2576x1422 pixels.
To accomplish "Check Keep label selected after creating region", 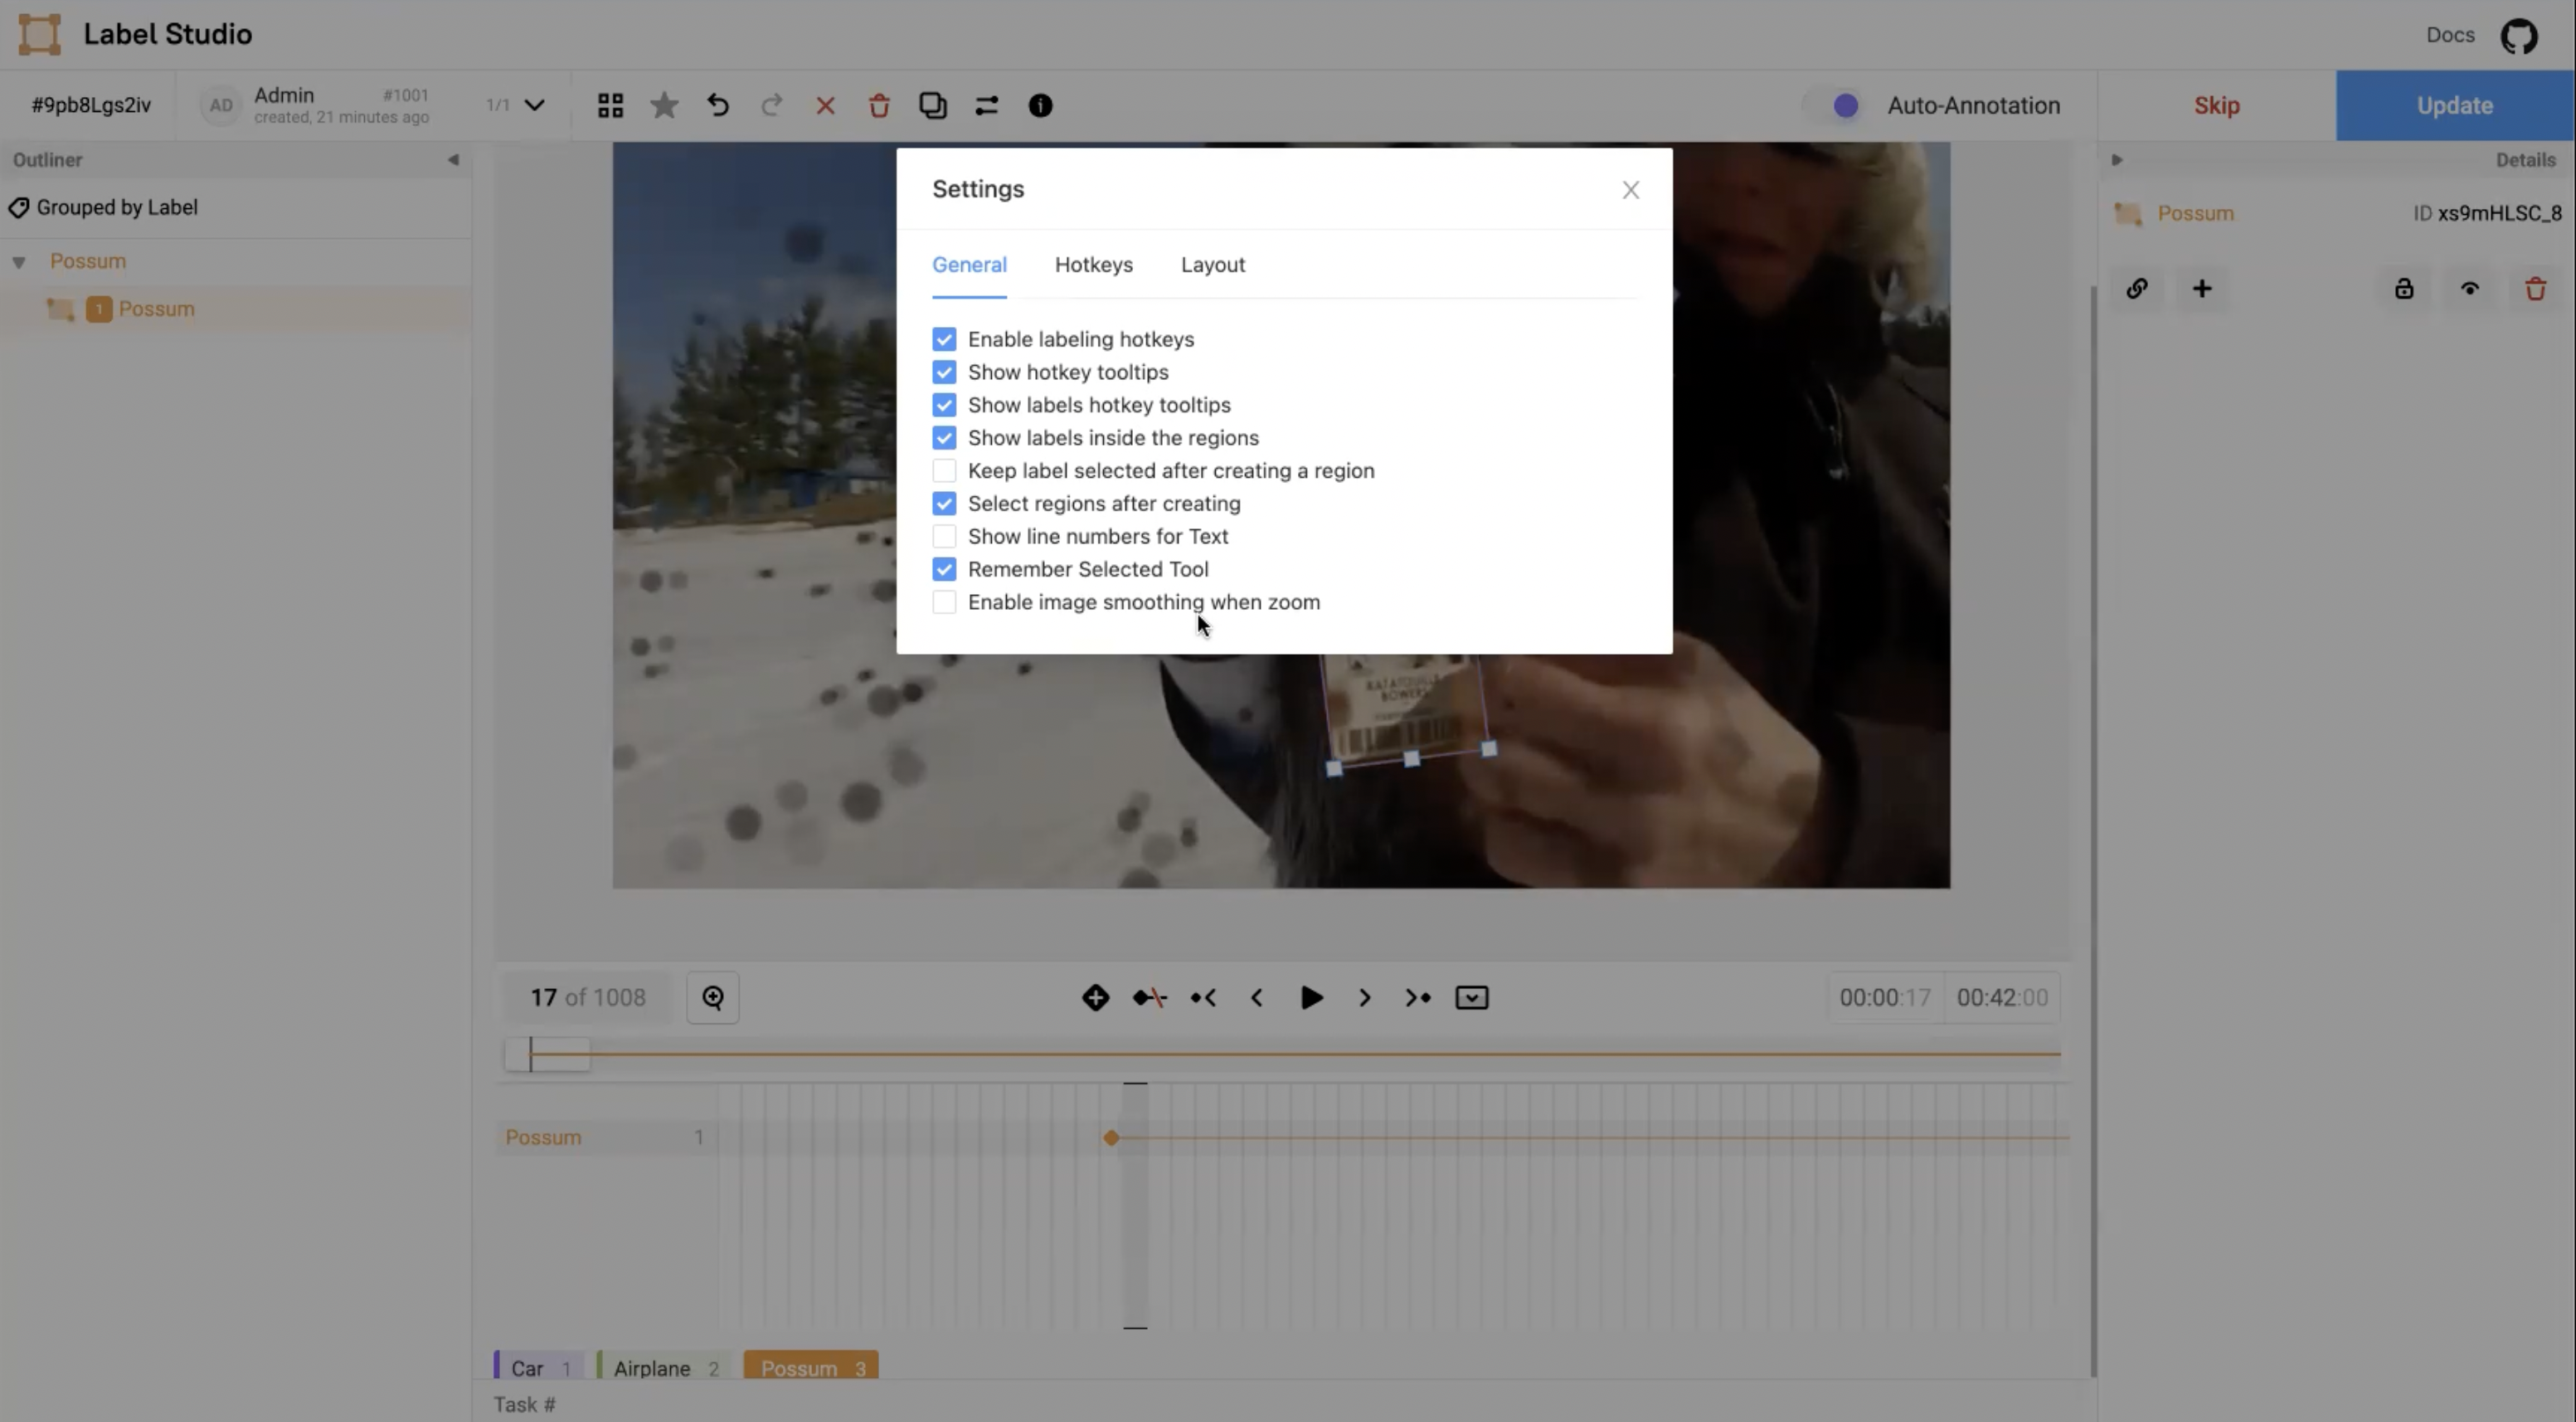I will (x=944, y=471).
